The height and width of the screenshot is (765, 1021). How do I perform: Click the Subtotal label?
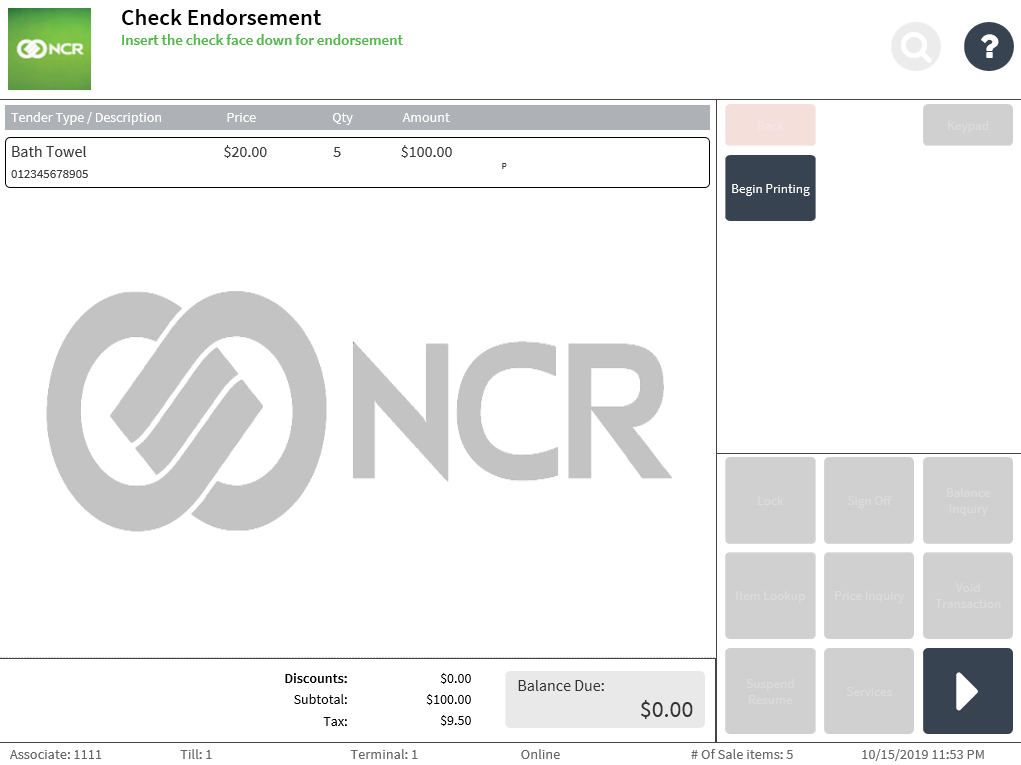tap(320, 700)
